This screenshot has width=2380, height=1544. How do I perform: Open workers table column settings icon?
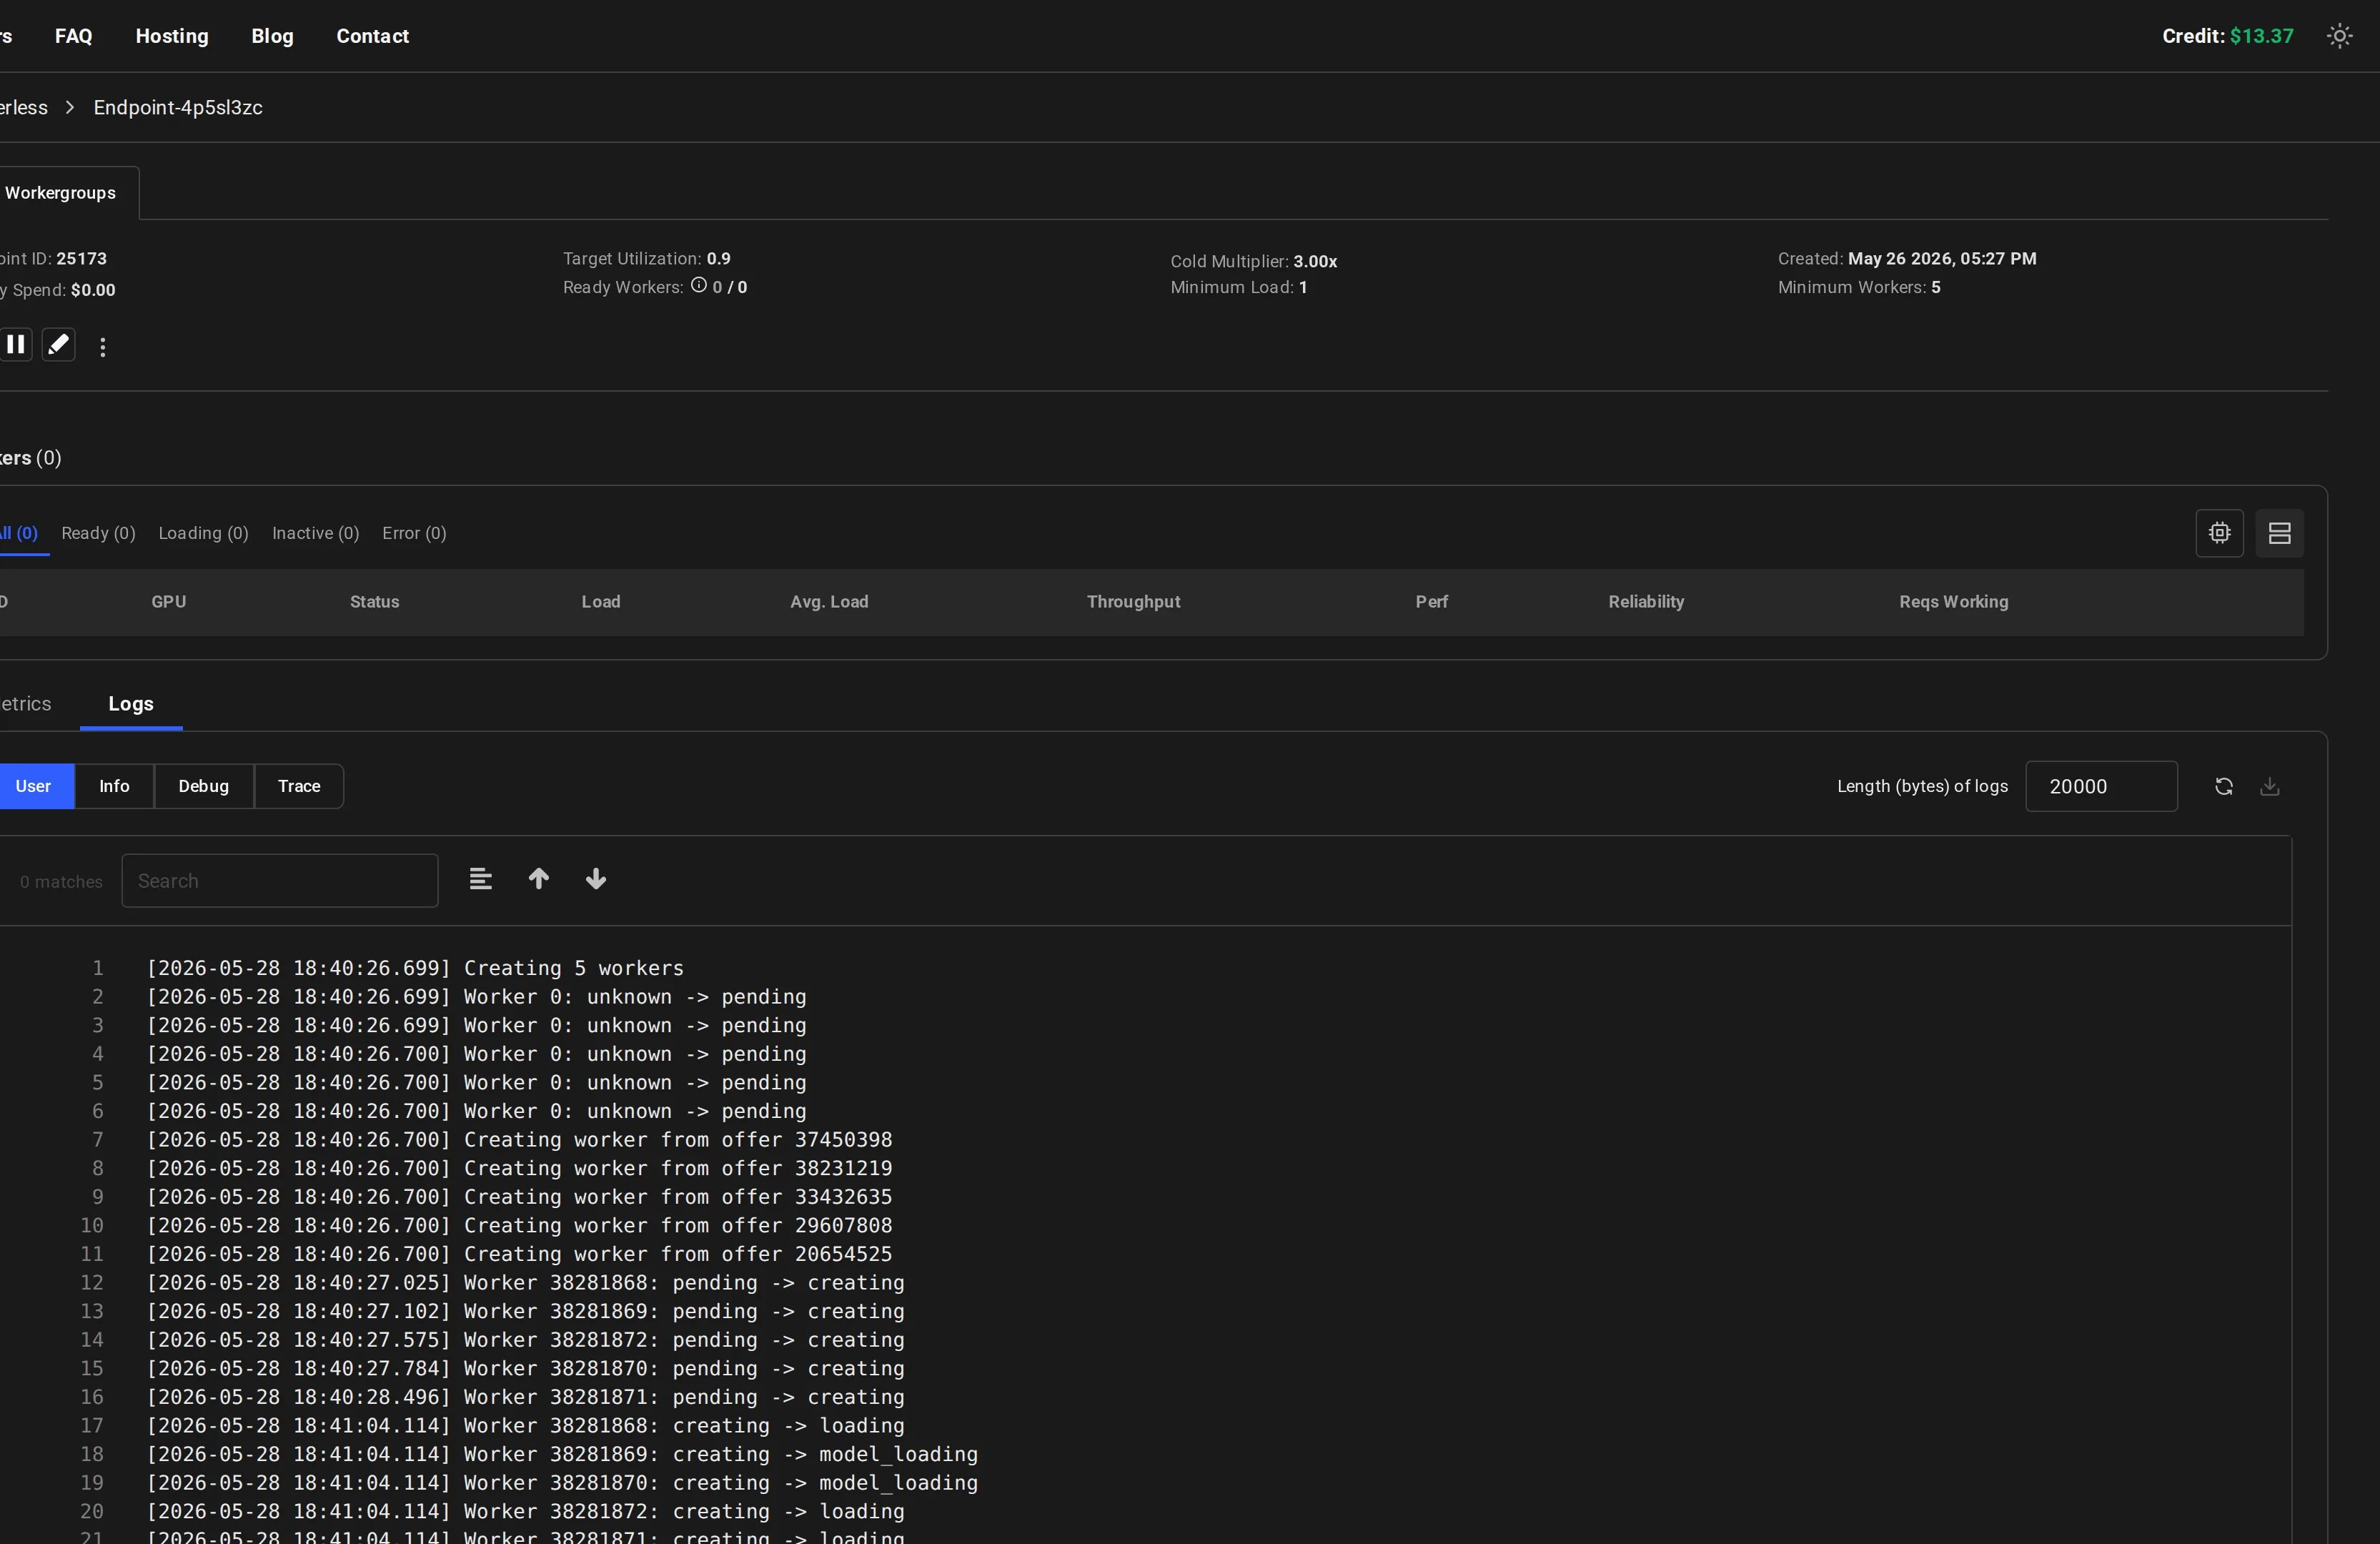[2219, 533]
